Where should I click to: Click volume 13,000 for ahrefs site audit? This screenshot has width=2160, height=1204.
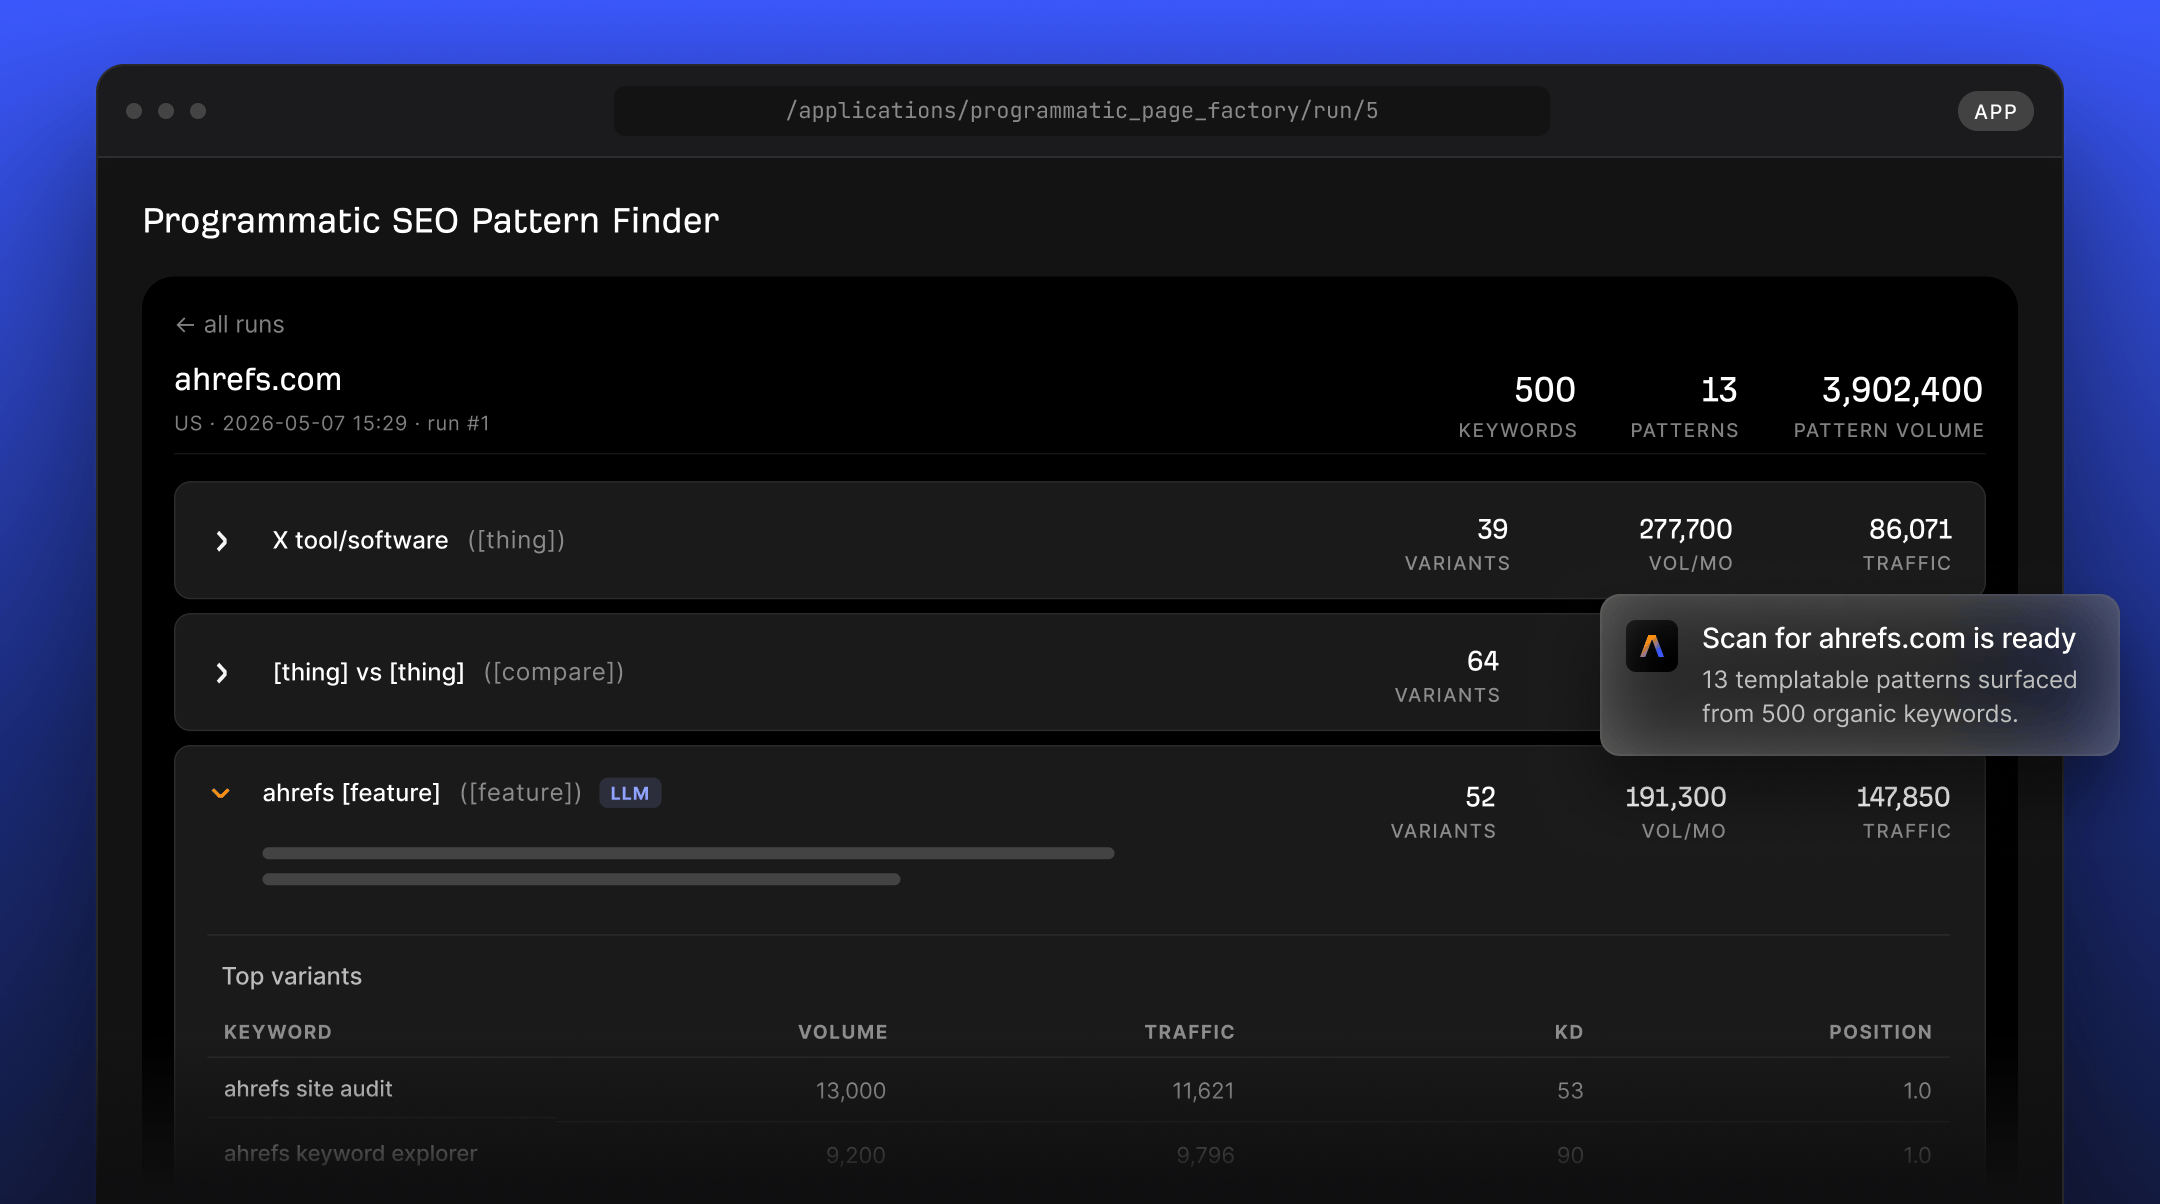coord(851,1091)
